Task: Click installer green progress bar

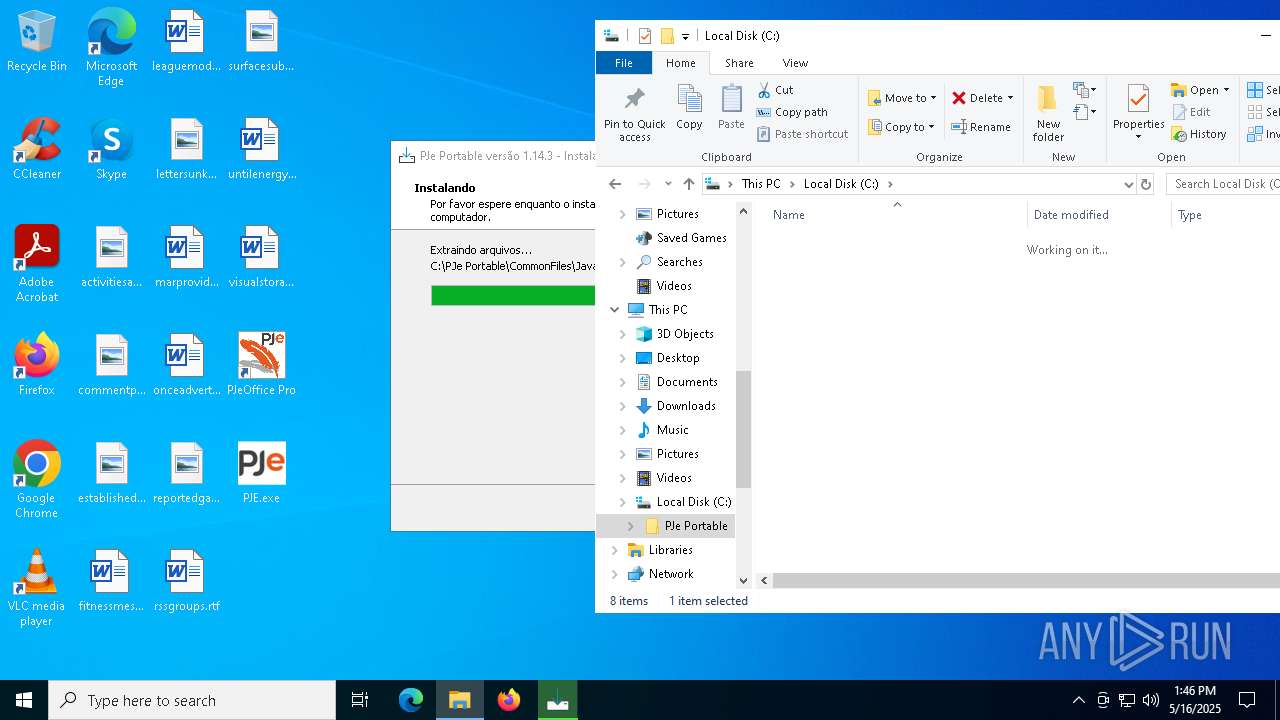Action: tap(513, 295)
